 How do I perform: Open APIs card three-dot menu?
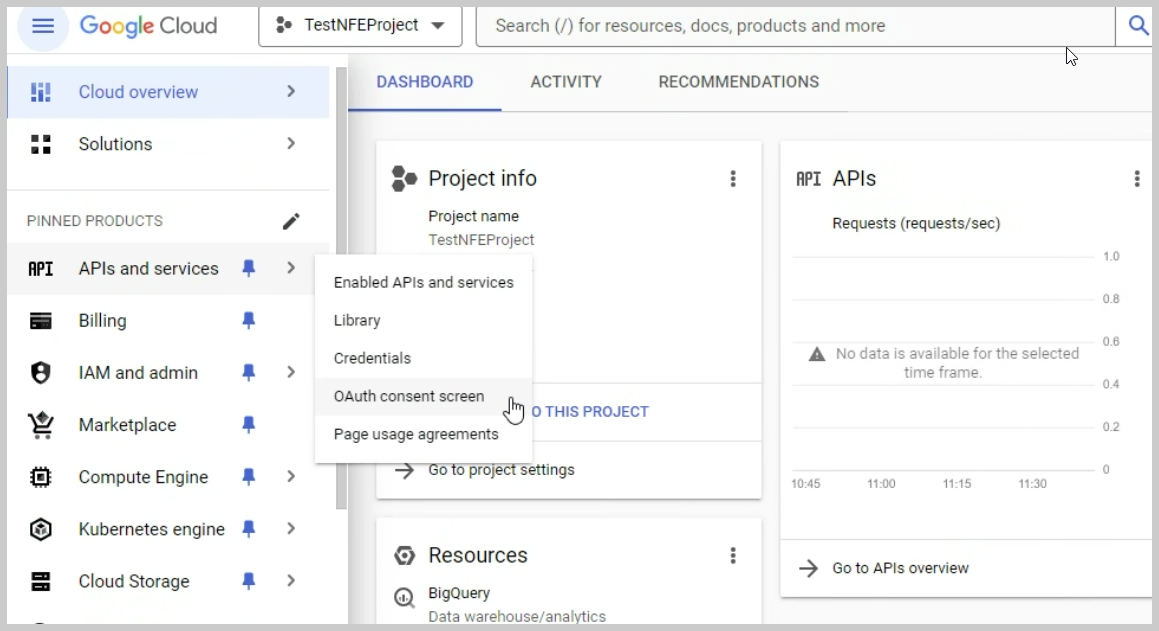[x=1137, y=179]
